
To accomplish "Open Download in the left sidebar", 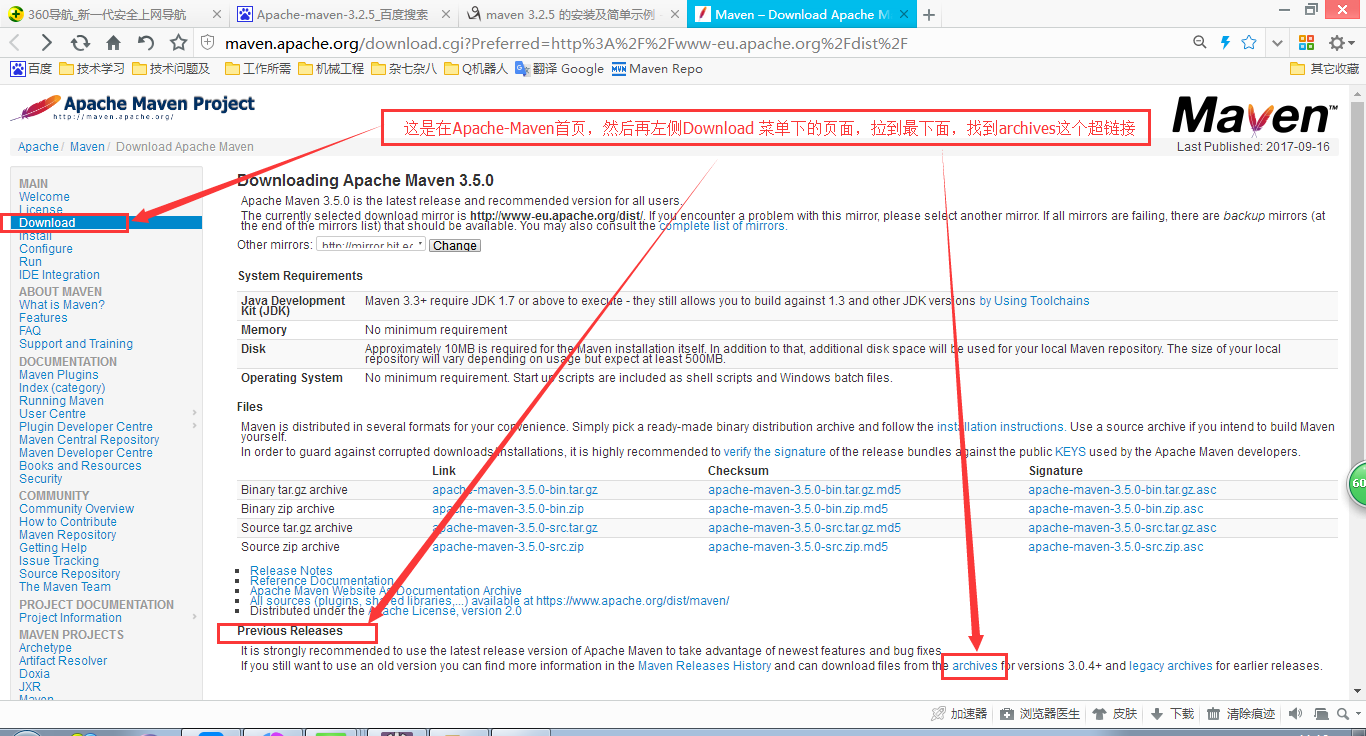I will click(x=47, y=222).
